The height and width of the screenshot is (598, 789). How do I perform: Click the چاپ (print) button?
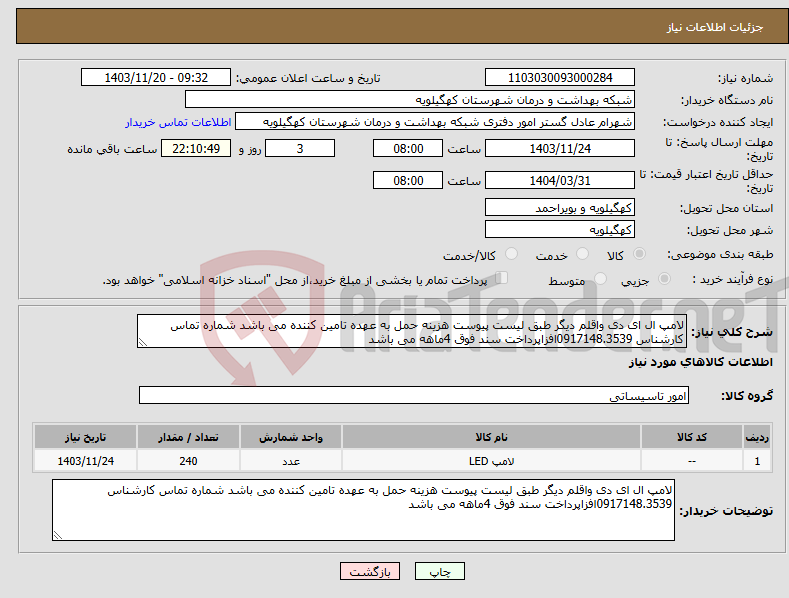439,571
